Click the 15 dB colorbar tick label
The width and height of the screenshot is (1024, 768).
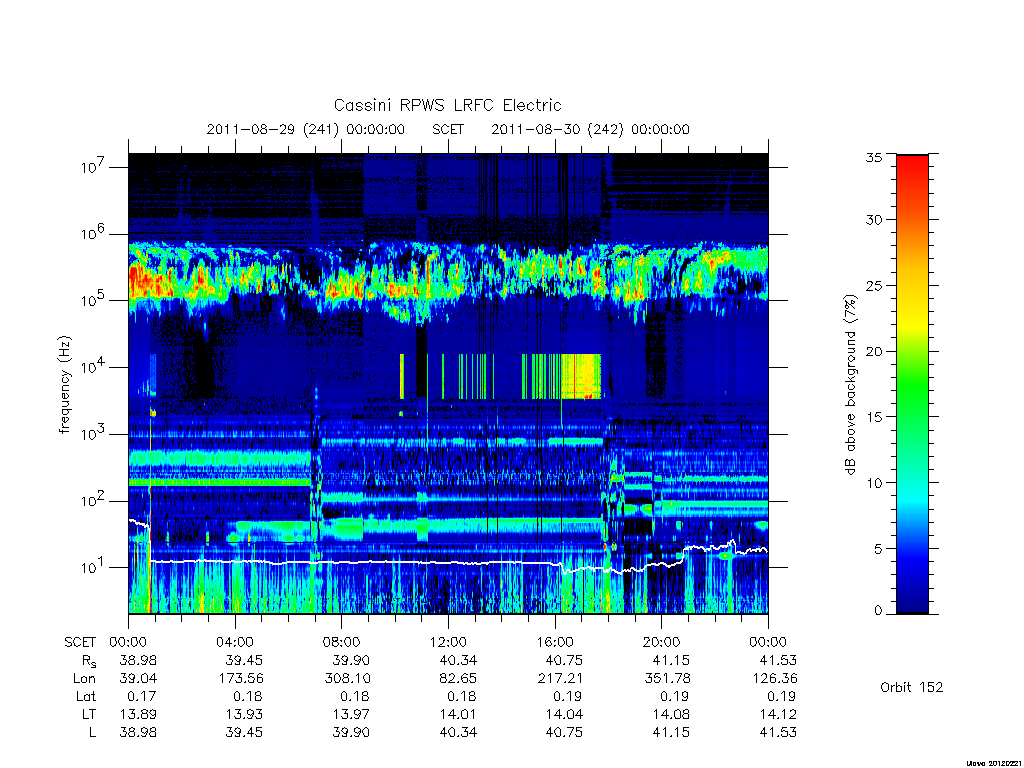[873, 417]
